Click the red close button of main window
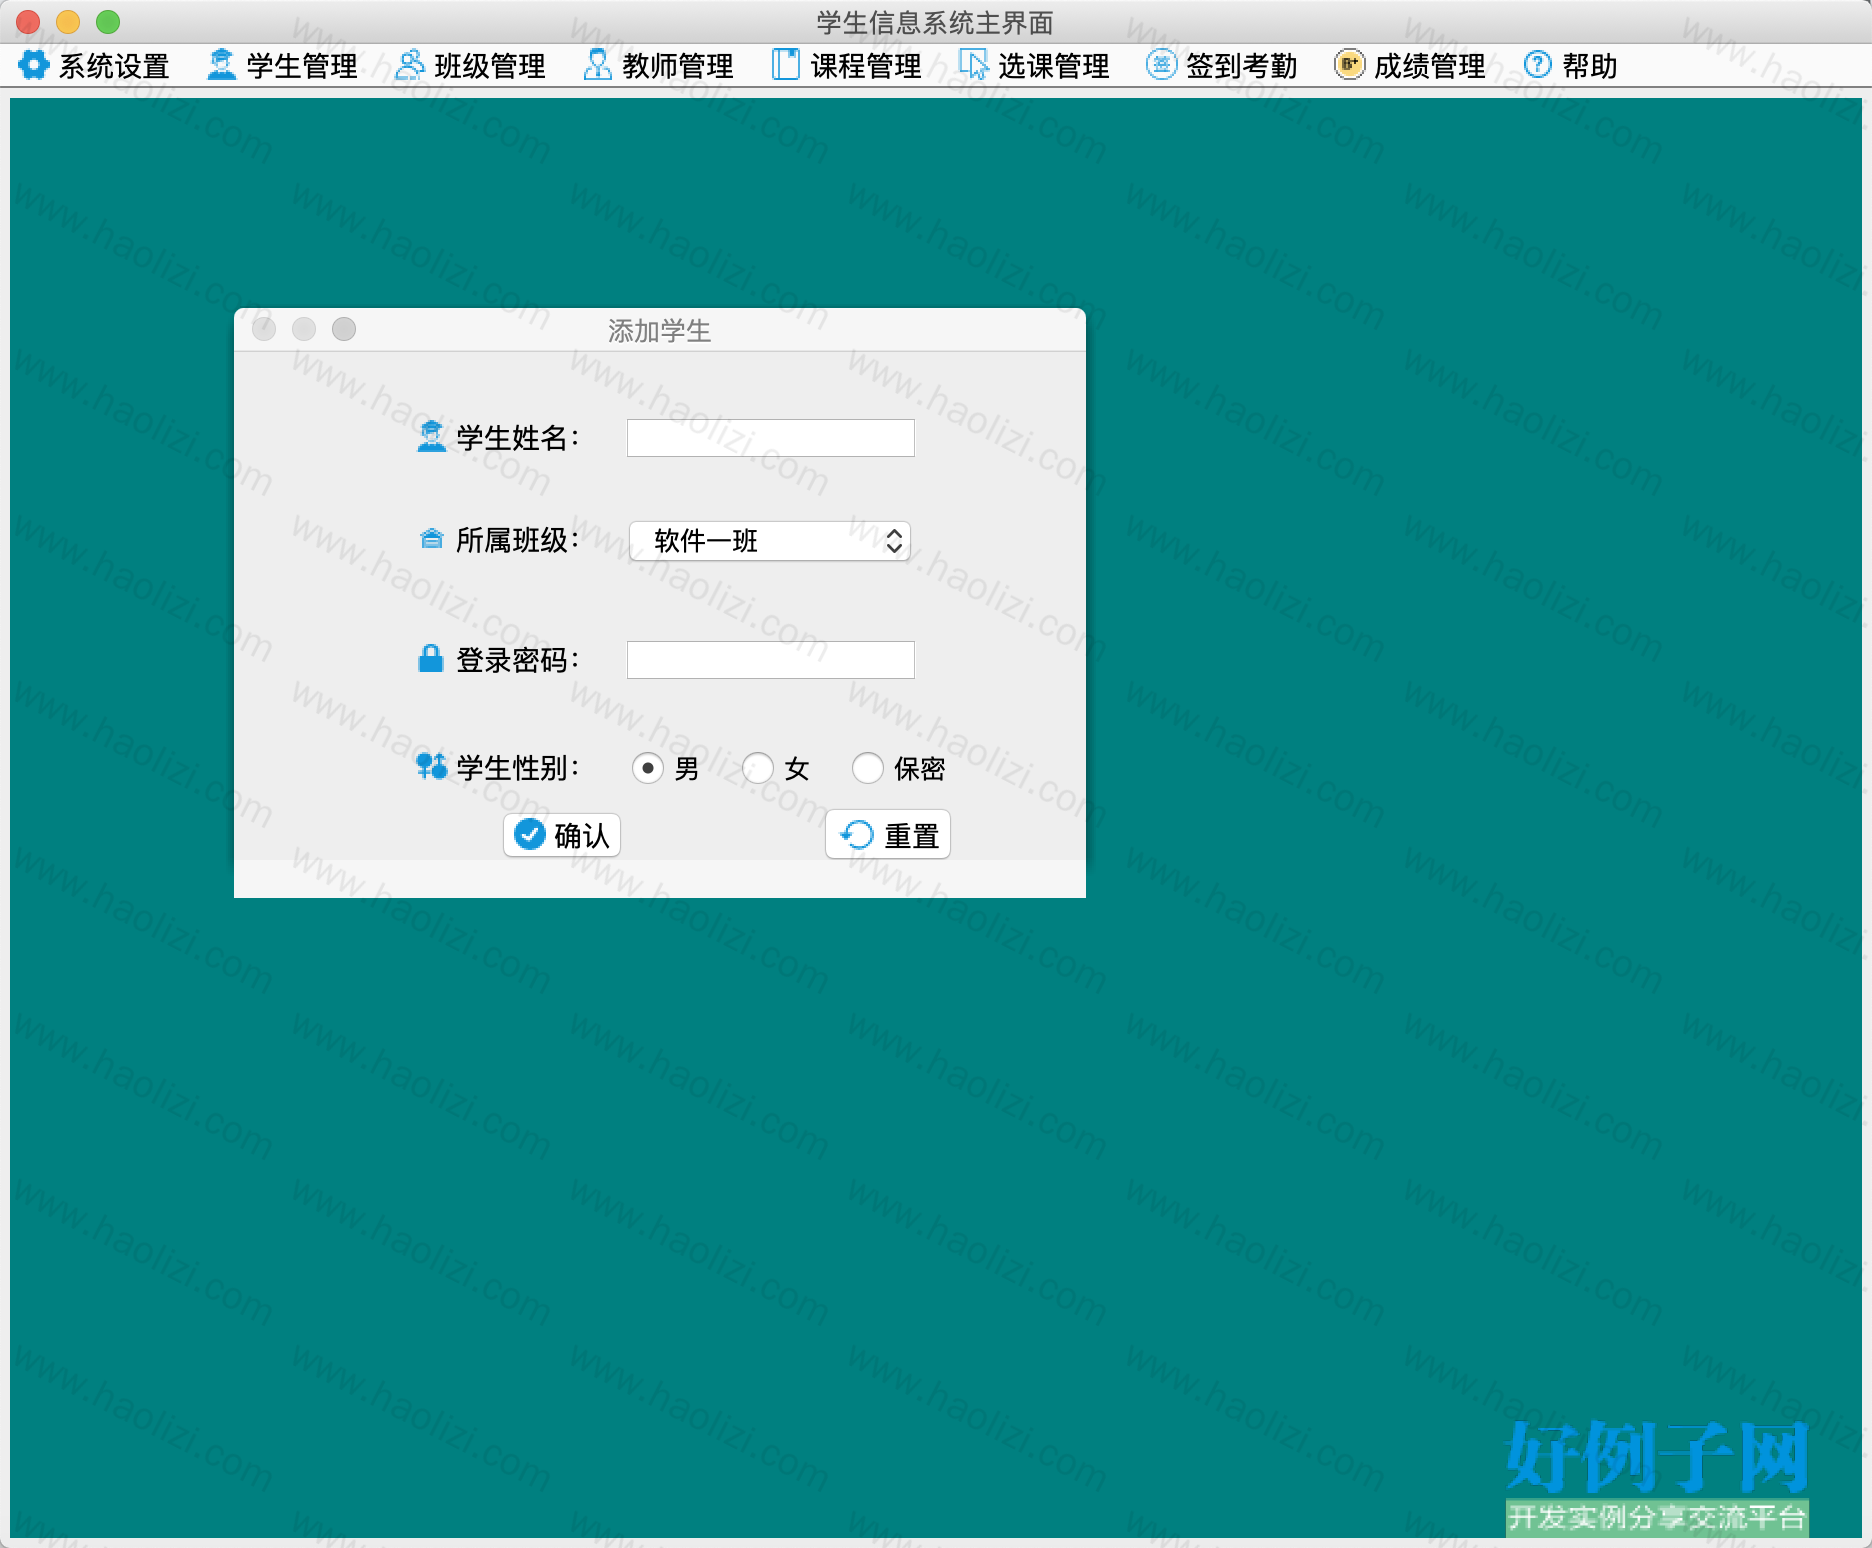This screenshot has width=1872, height=1548. (28, 21)
